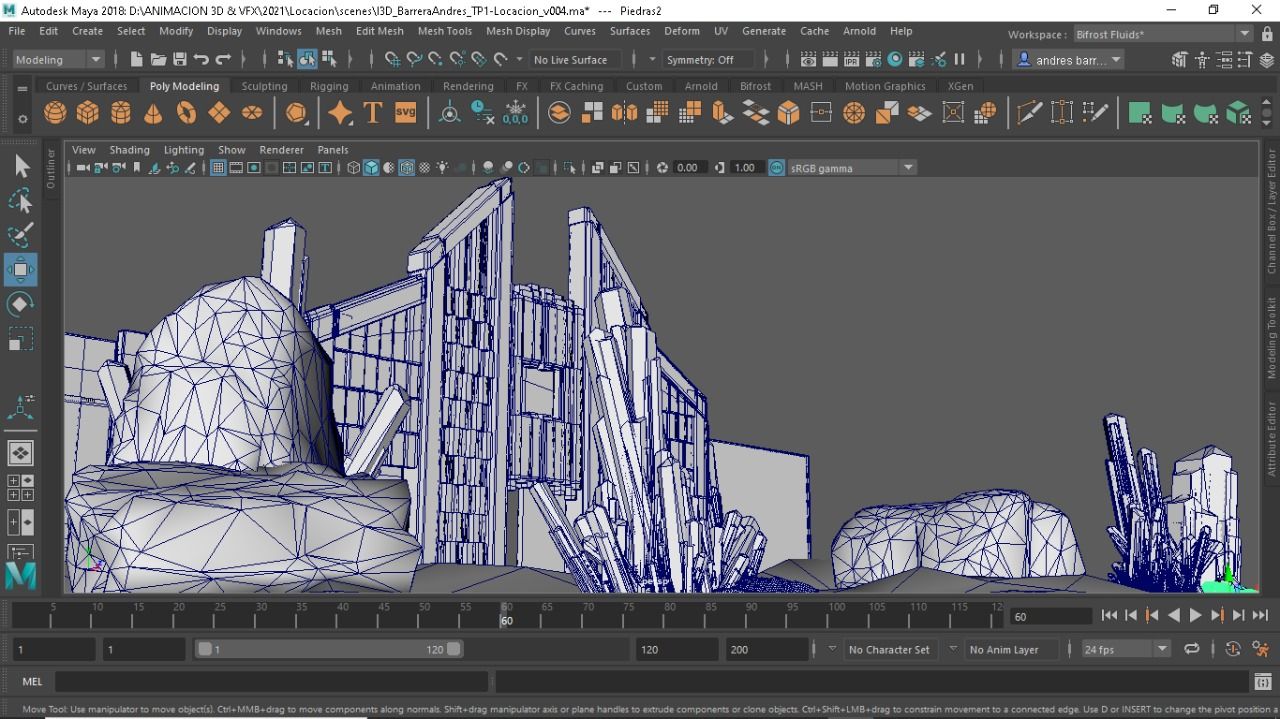
Task: Pick the Paint selection tool
Action: [x=21, y=235]
